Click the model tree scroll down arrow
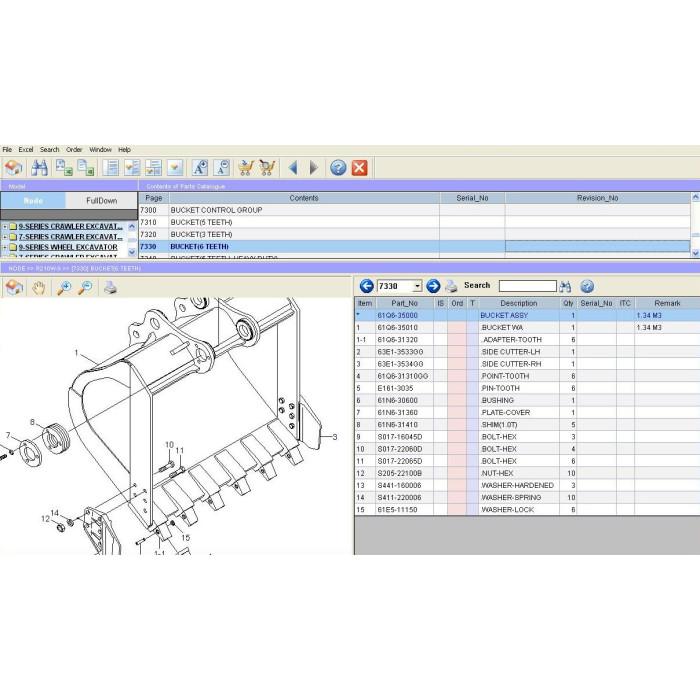This screenshot has width=700, height=700. pyautogui.click(x=132, y=252)
